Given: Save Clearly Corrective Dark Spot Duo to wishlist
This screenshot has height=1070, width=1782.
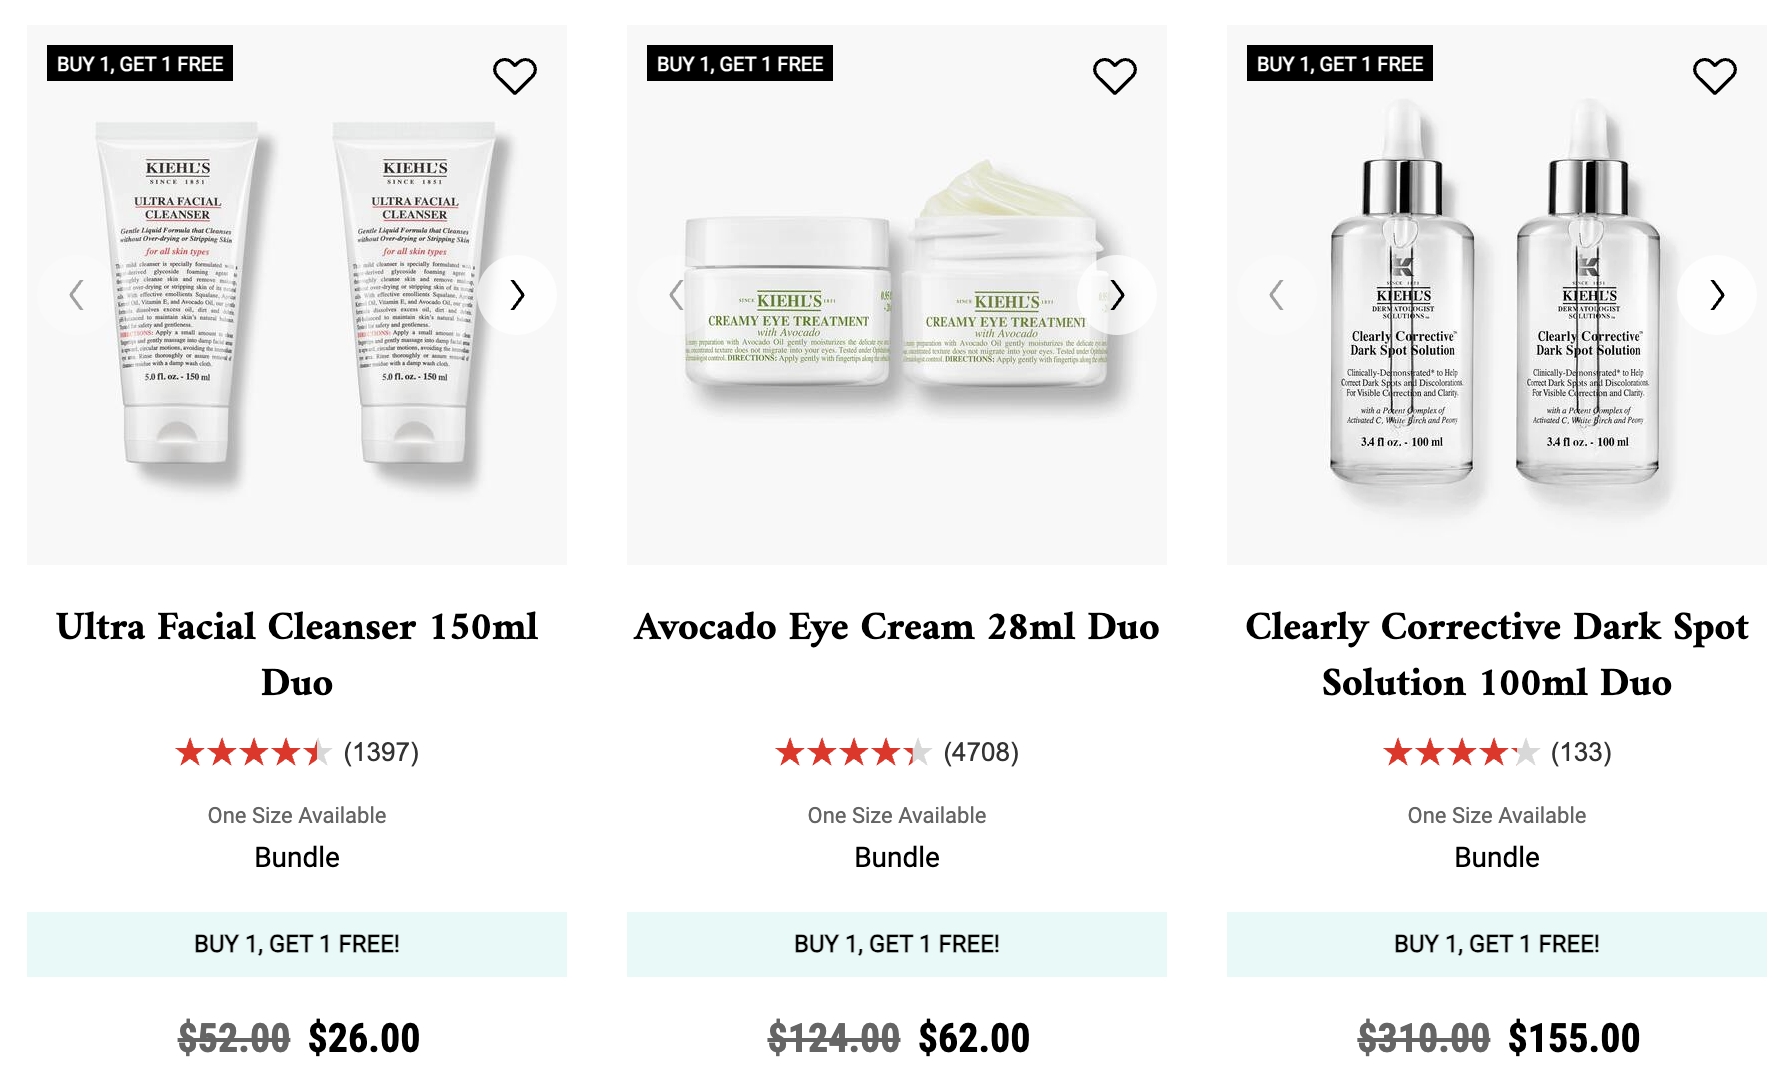Looking at the screenshot, I should coord(1715,76).
